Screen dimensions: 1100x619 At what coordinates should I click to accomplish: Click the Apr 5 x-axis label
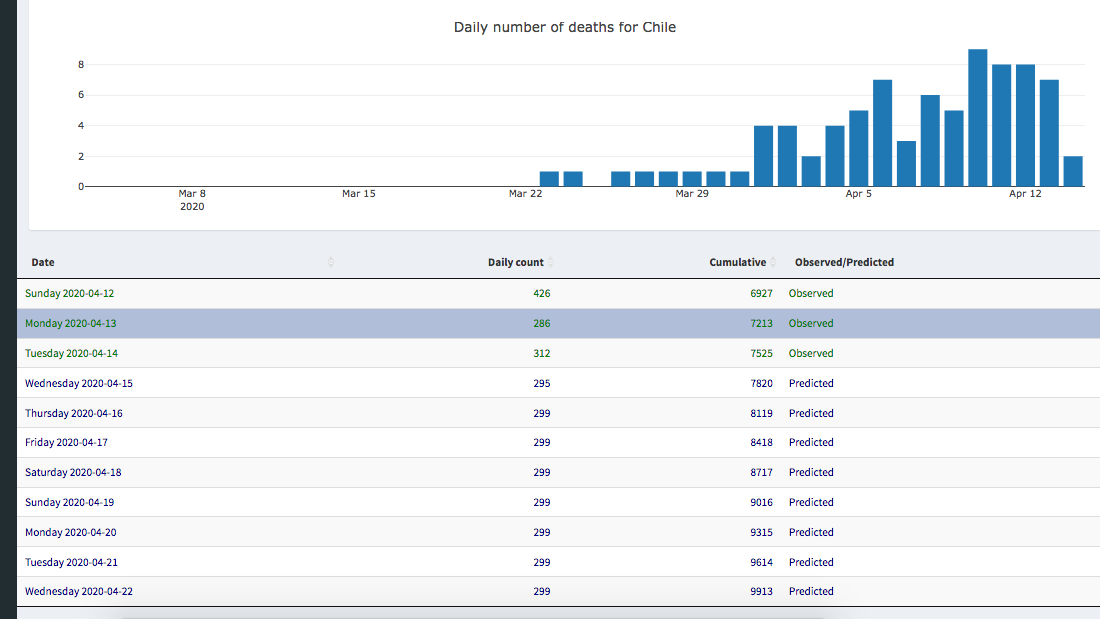click(858, 194)
